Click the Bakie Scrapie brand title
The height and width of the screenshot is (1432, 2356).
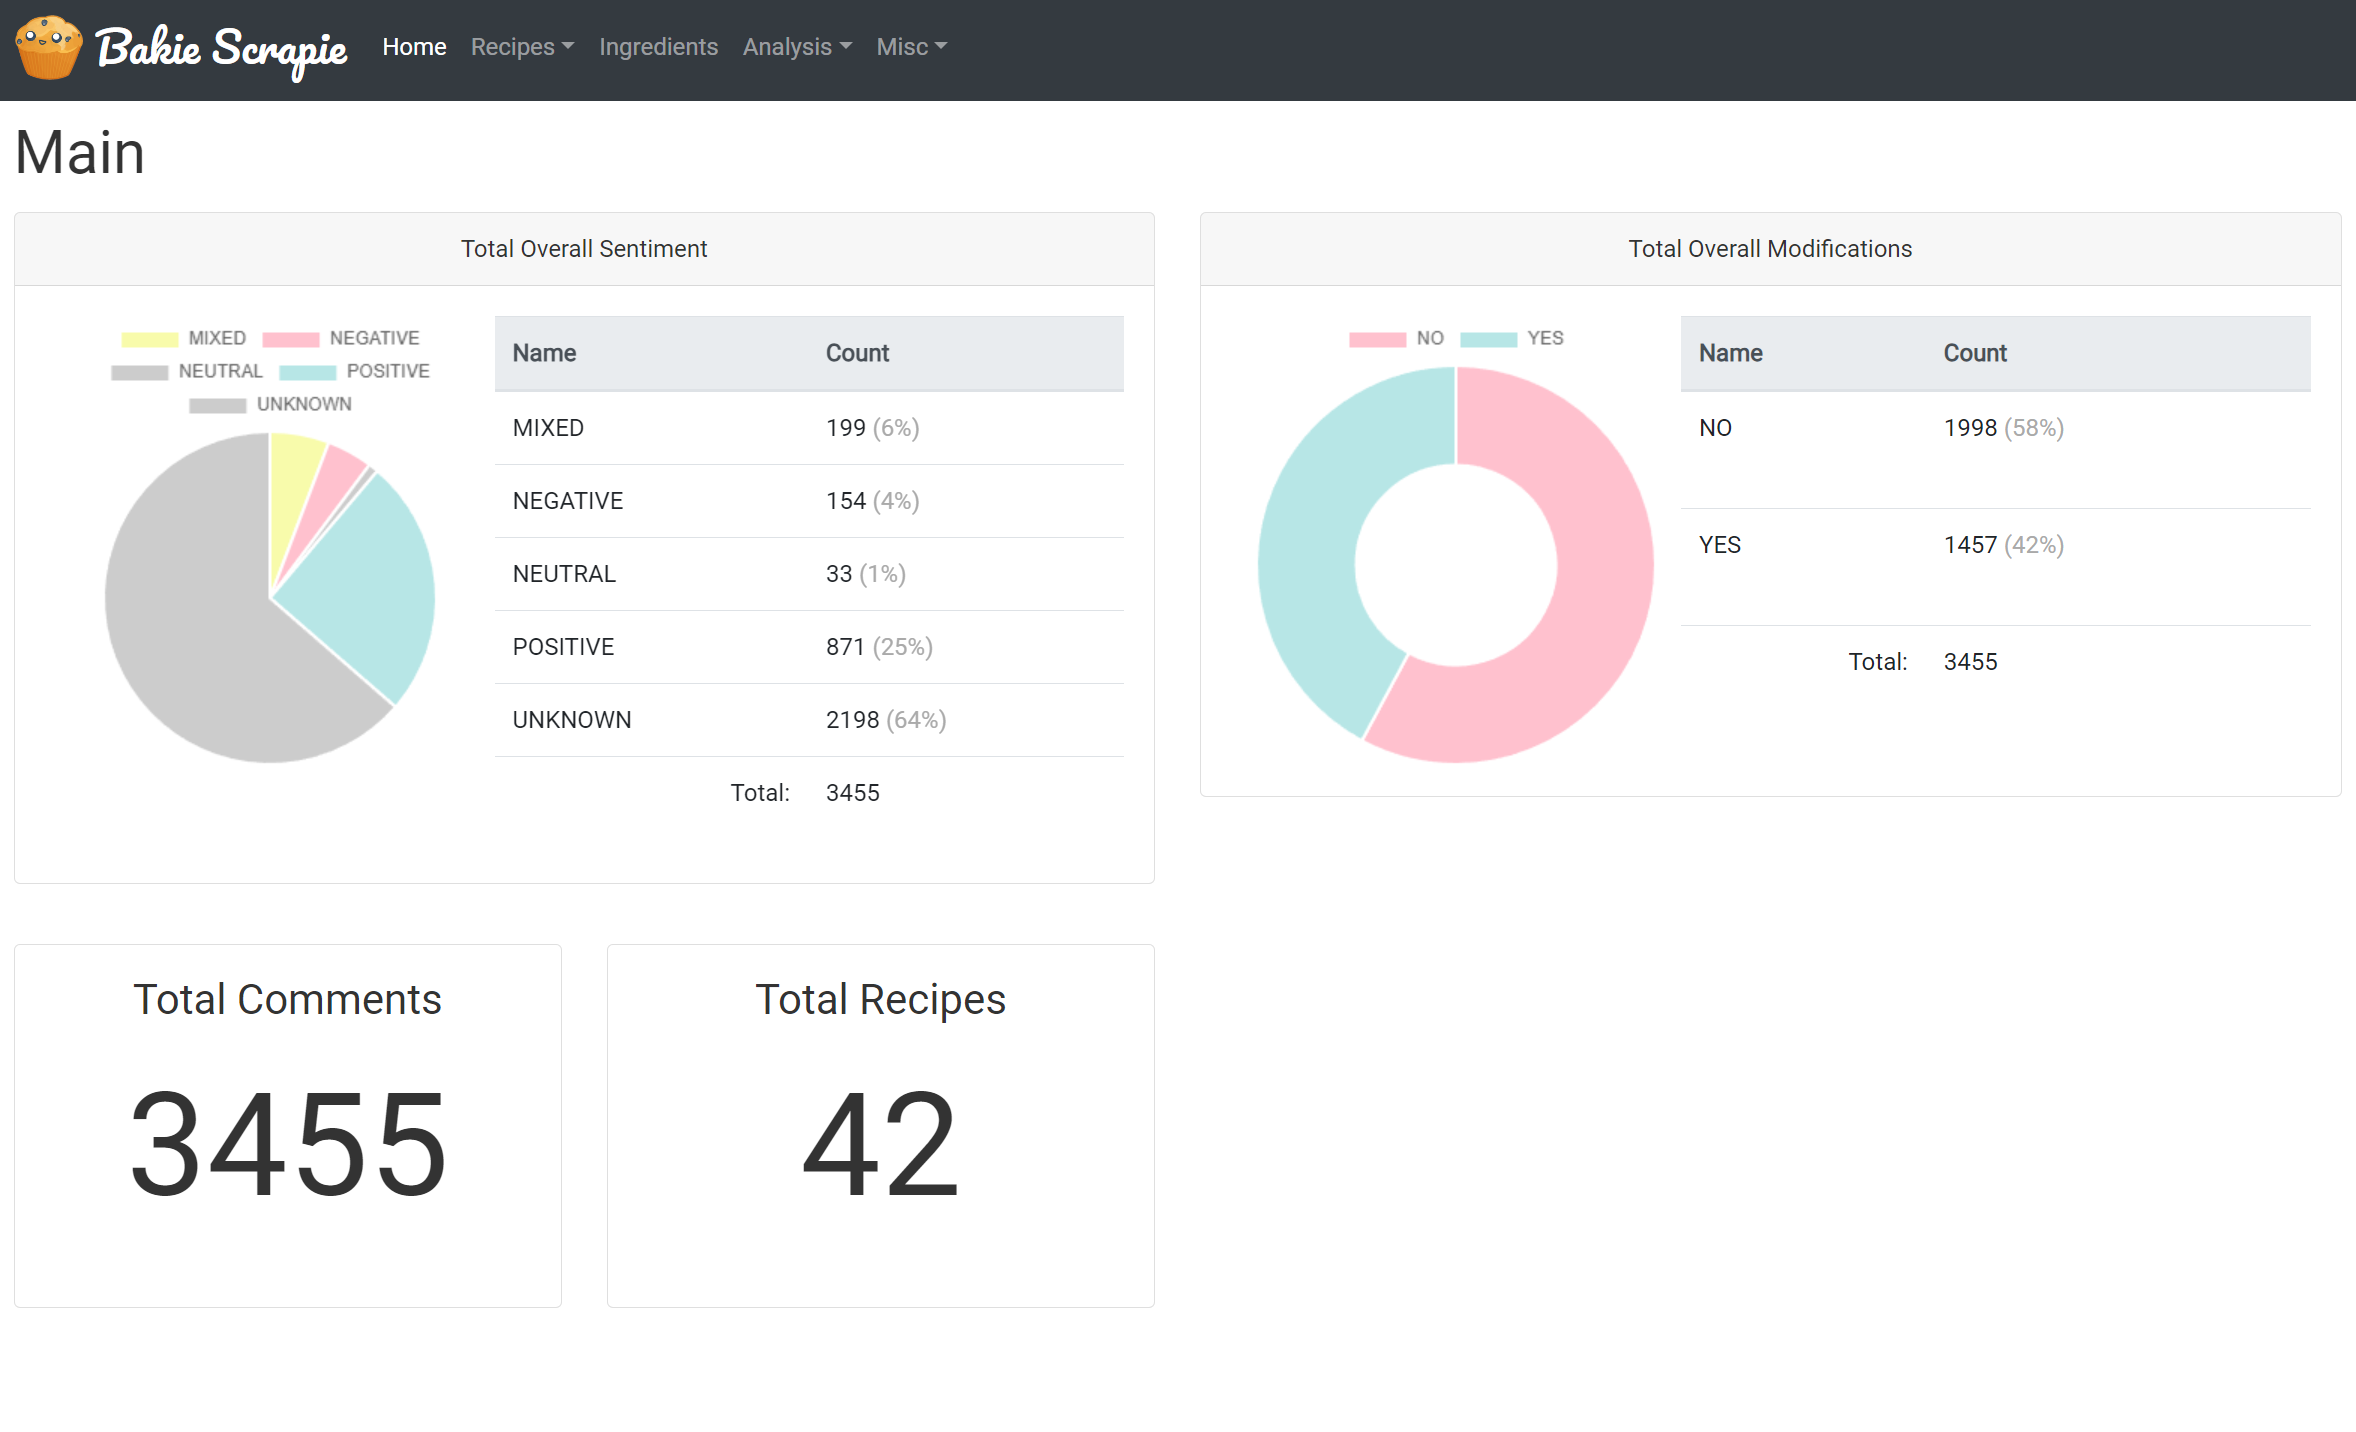221,49
